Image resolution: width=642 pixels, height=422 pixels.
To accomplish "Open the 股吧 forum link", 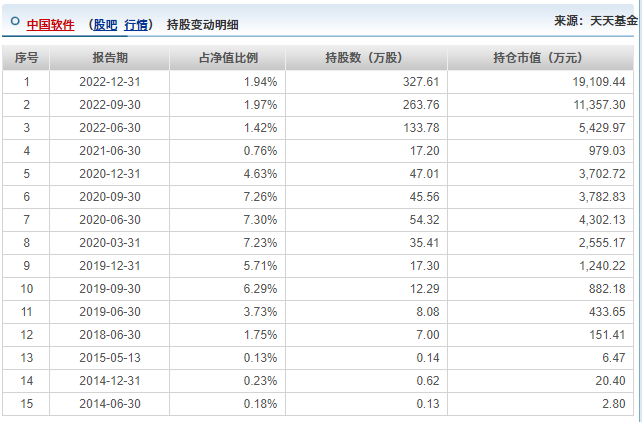I will point(104,24).
